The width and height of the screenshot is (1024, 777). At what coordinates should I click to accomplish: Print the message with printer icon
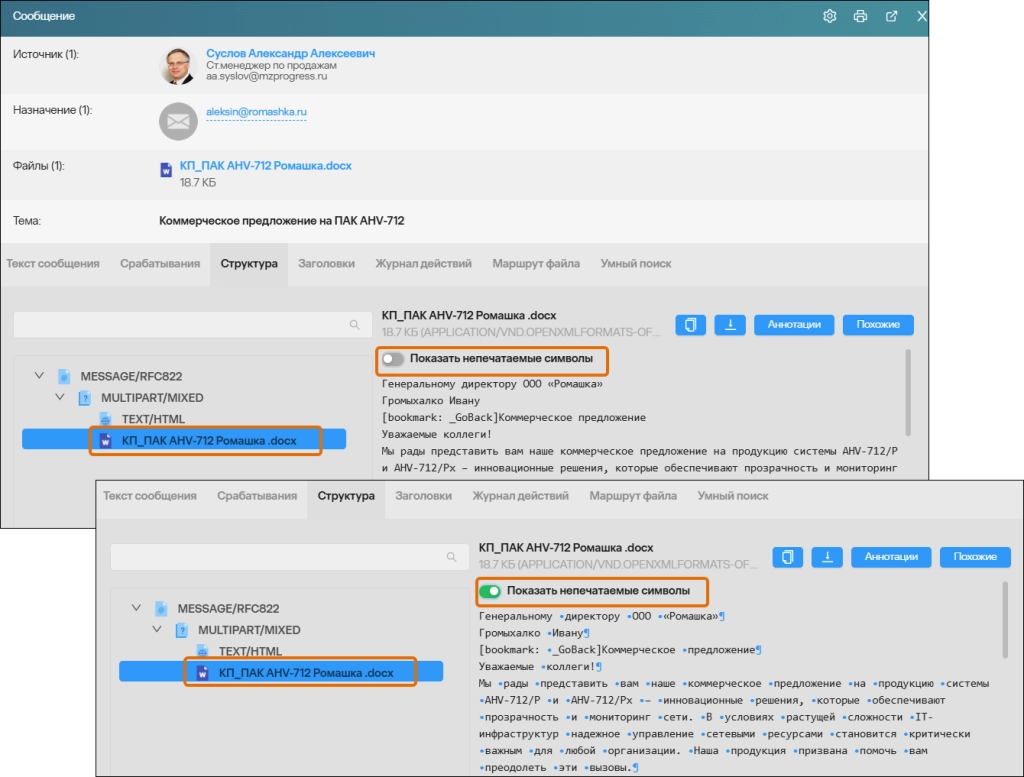[x=860, y=16]
